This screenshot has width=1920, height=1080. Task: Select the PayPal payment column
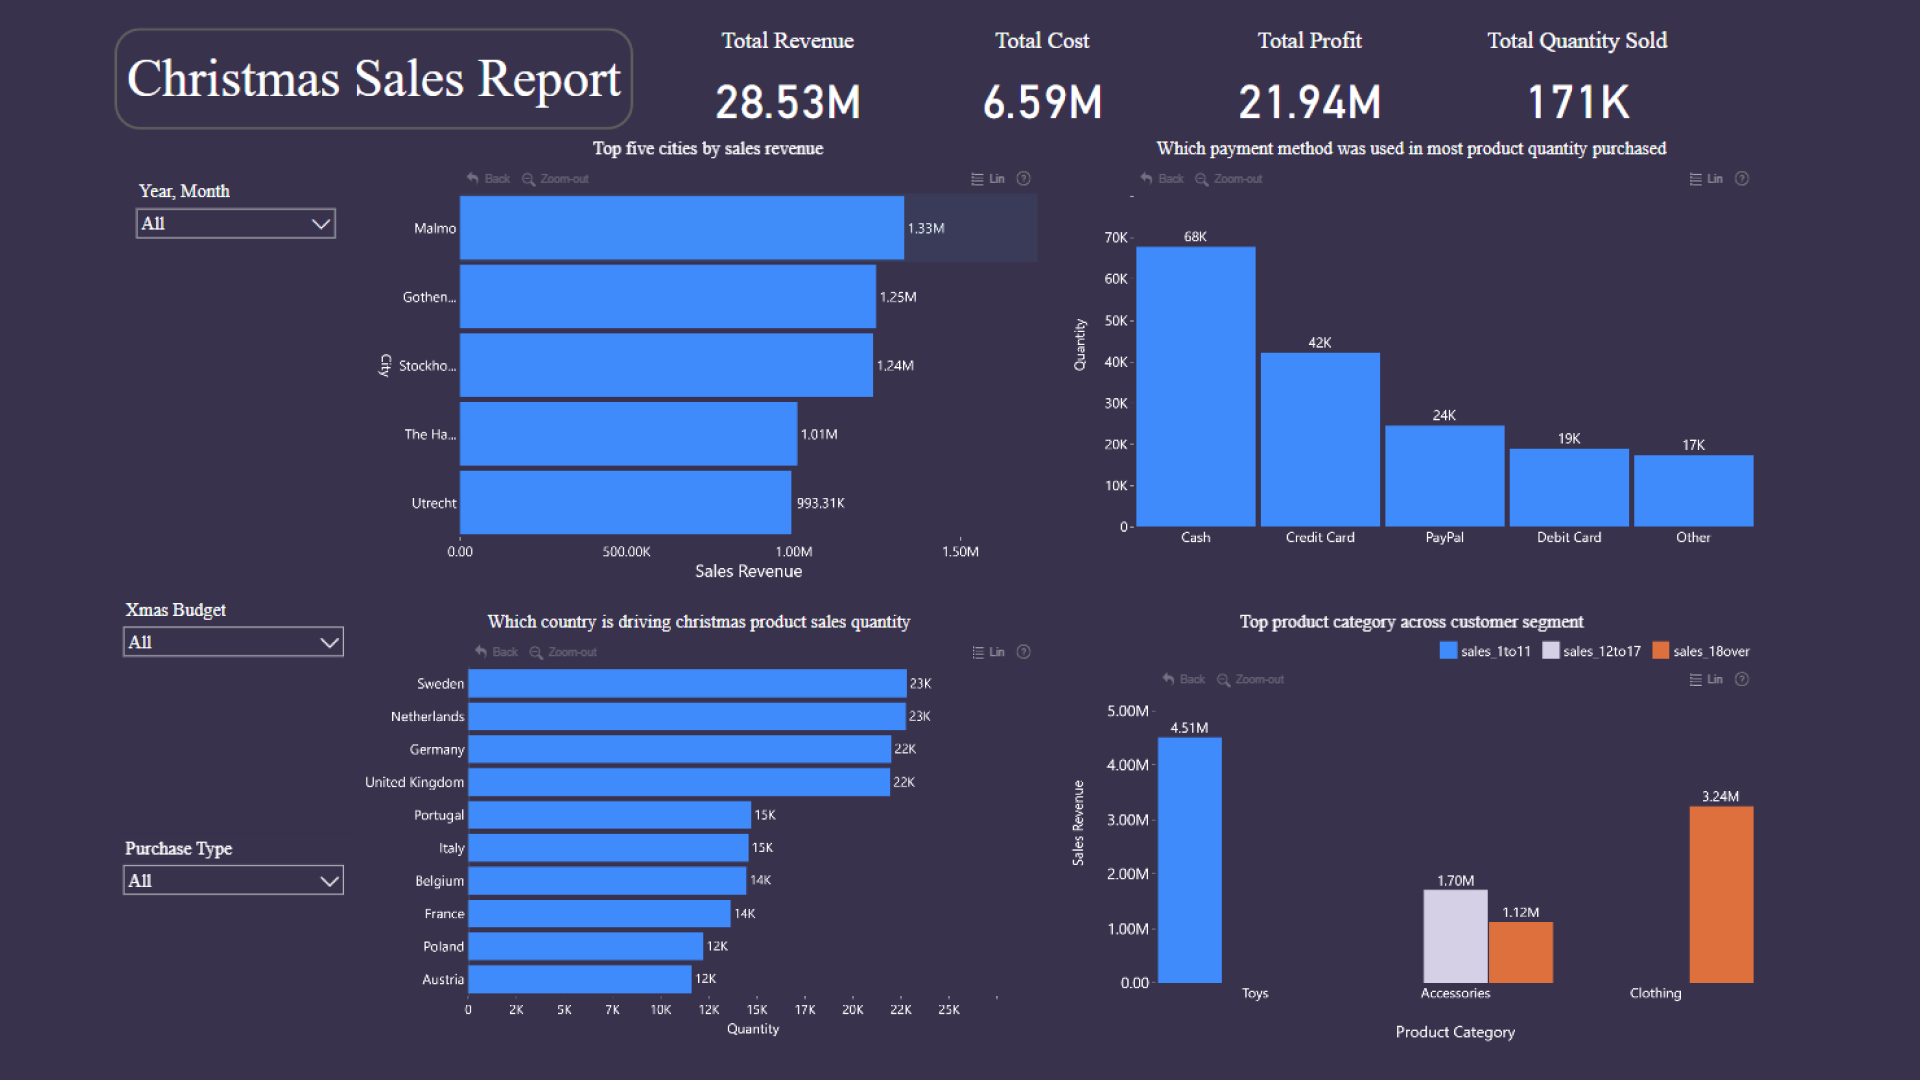[x=1444, y=476]
